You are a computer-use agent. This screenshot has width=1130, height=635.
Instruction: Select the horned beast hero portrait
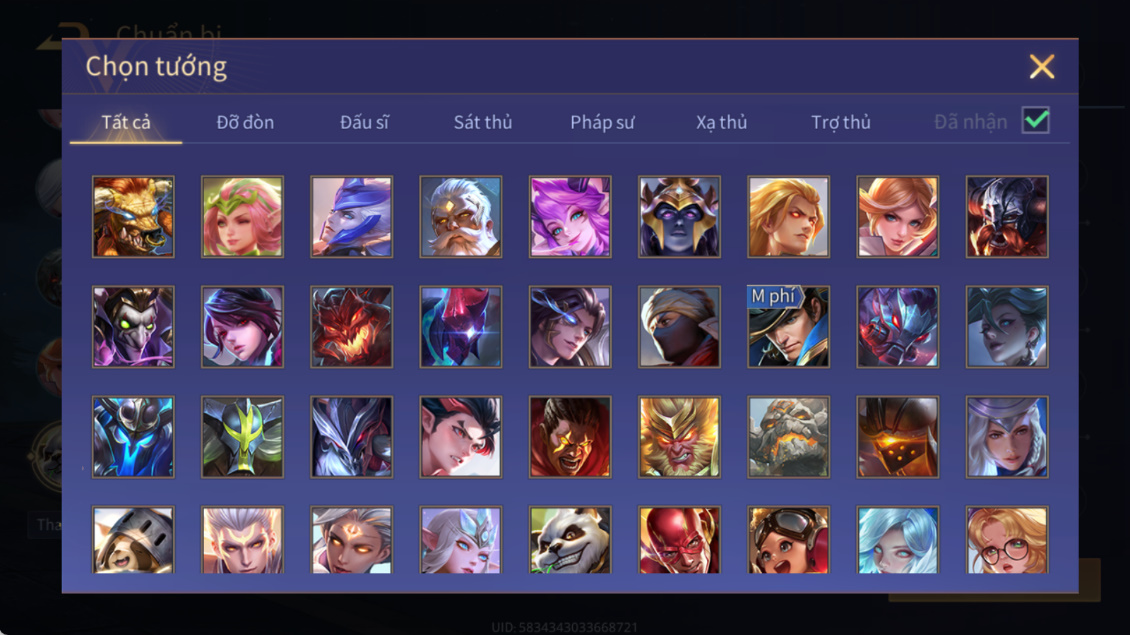133,217
